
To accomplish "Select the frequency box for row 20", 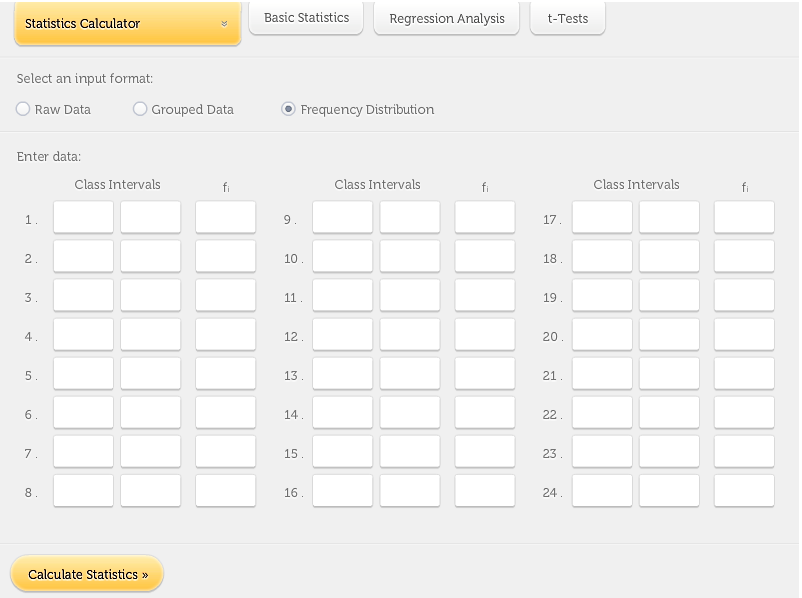I will click(x=744, y=335).
